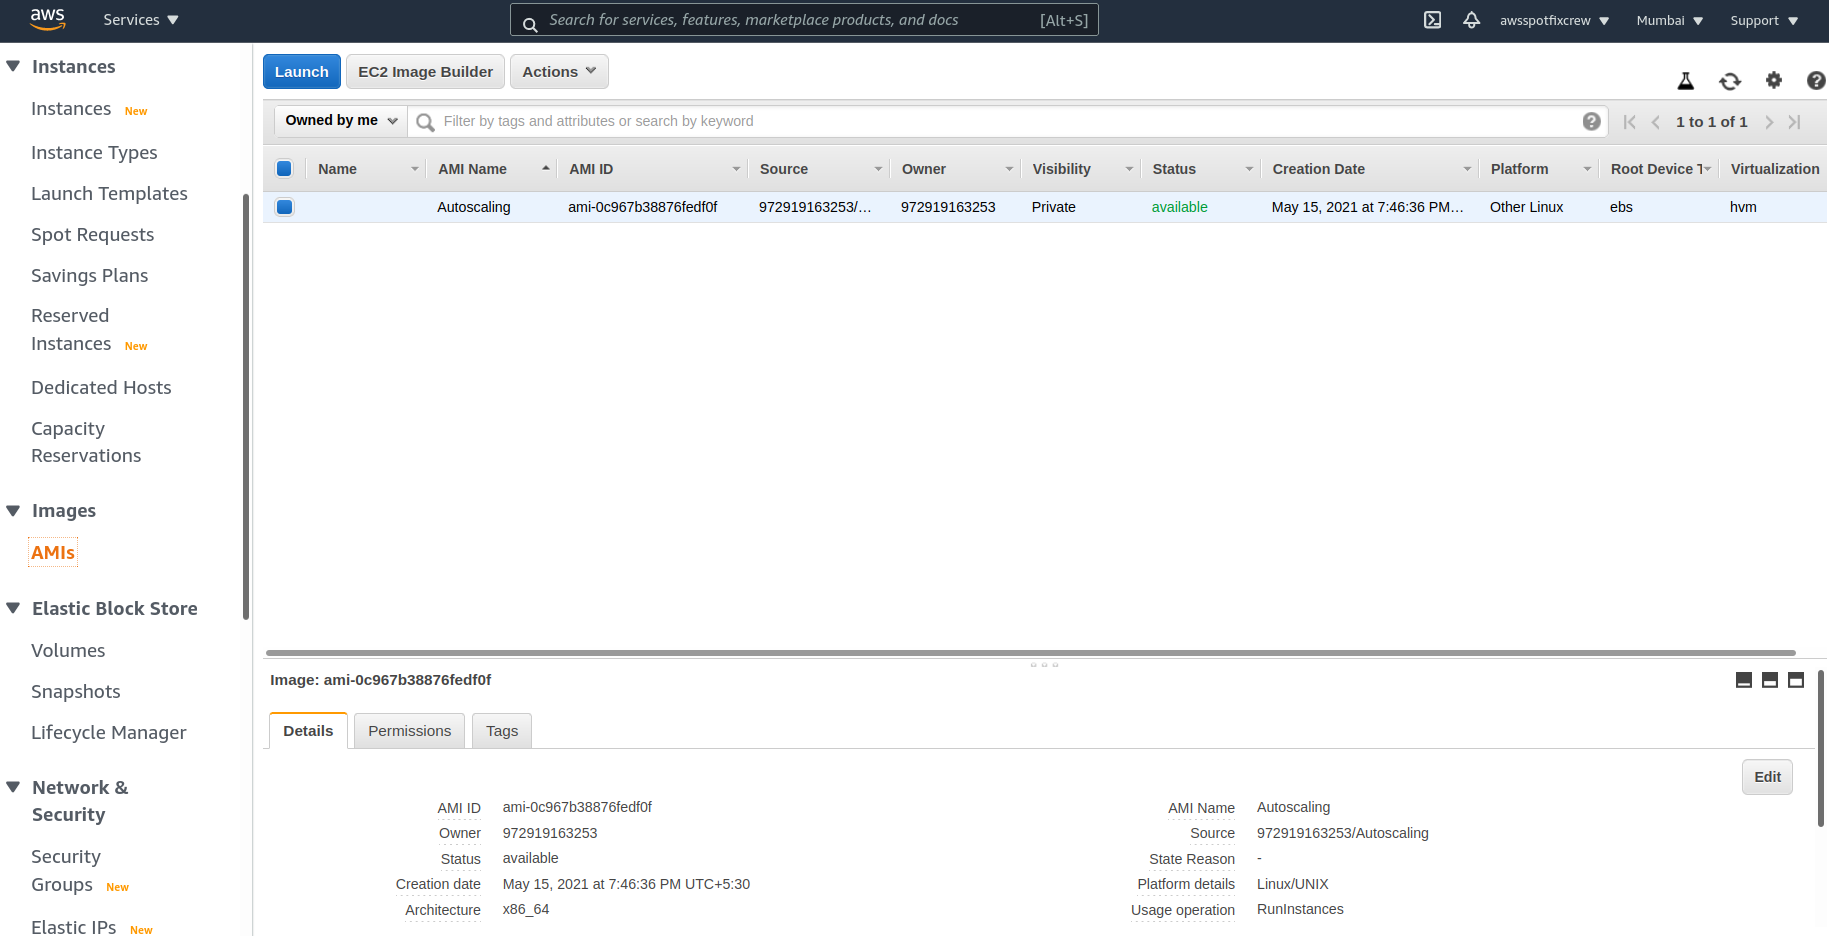Focus the filter by tags search field
1829x936 pixels.
[1008, 121]
